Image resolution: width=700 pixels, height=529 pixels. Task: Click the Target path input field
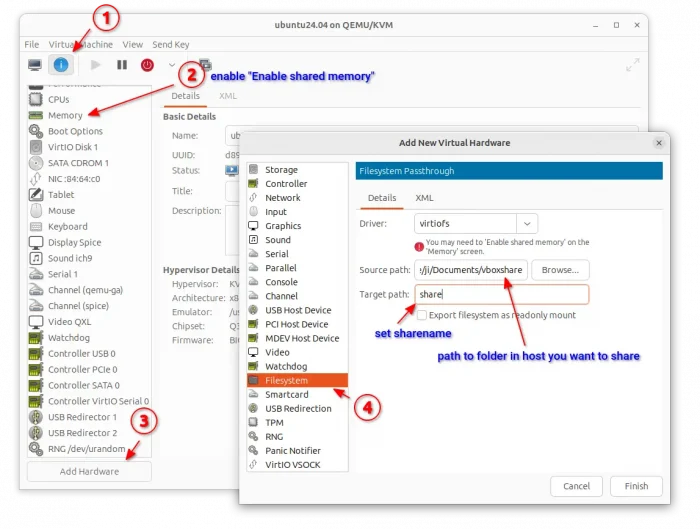[502, 295]
